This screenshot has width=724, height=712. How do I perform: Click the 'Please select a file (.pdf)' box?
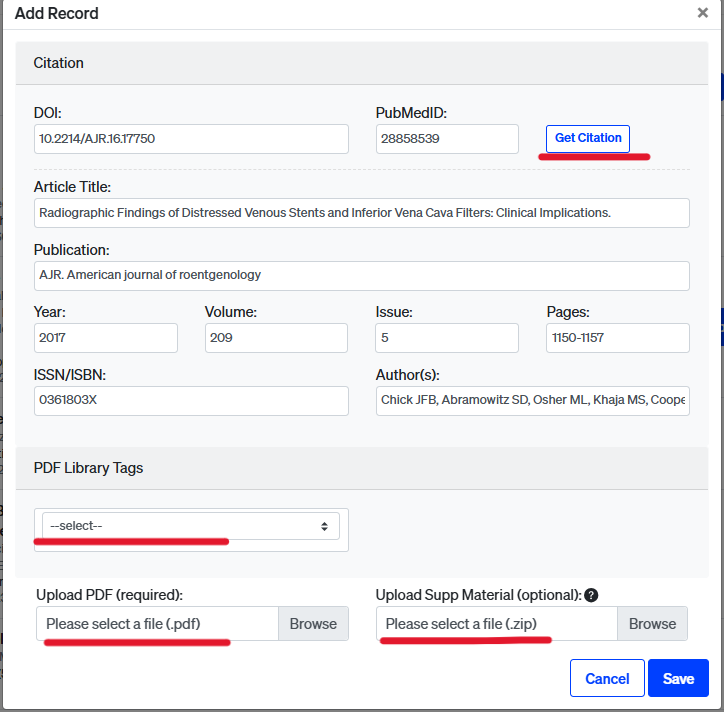[x=157, y=623]
